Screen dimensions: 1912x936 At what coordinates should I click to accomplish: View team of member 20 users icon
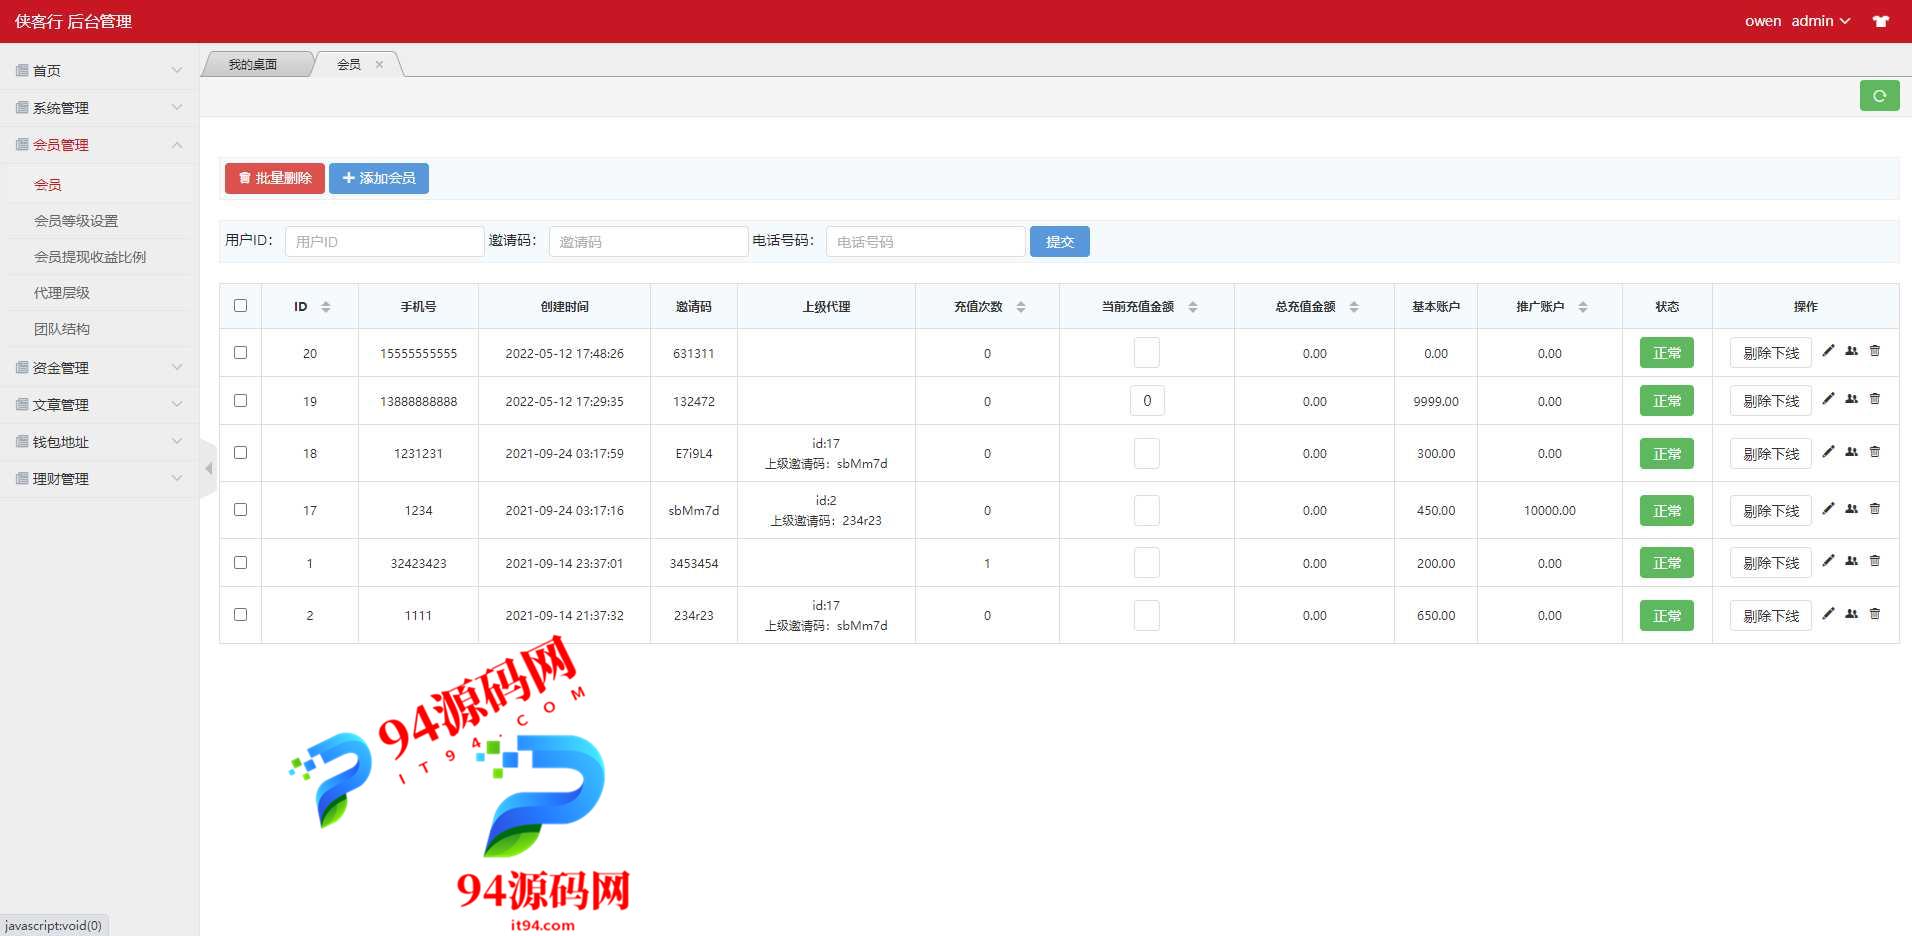tap(1851, 351)
